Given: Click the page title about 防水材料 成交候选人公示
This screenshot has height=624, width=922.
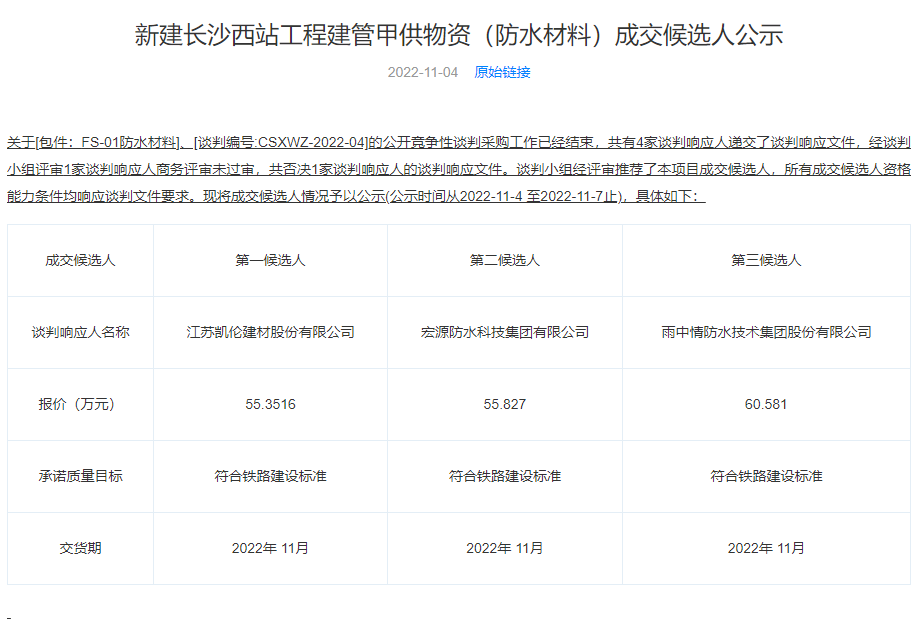Looking at the screenshot, I should [x=459, y=35].
